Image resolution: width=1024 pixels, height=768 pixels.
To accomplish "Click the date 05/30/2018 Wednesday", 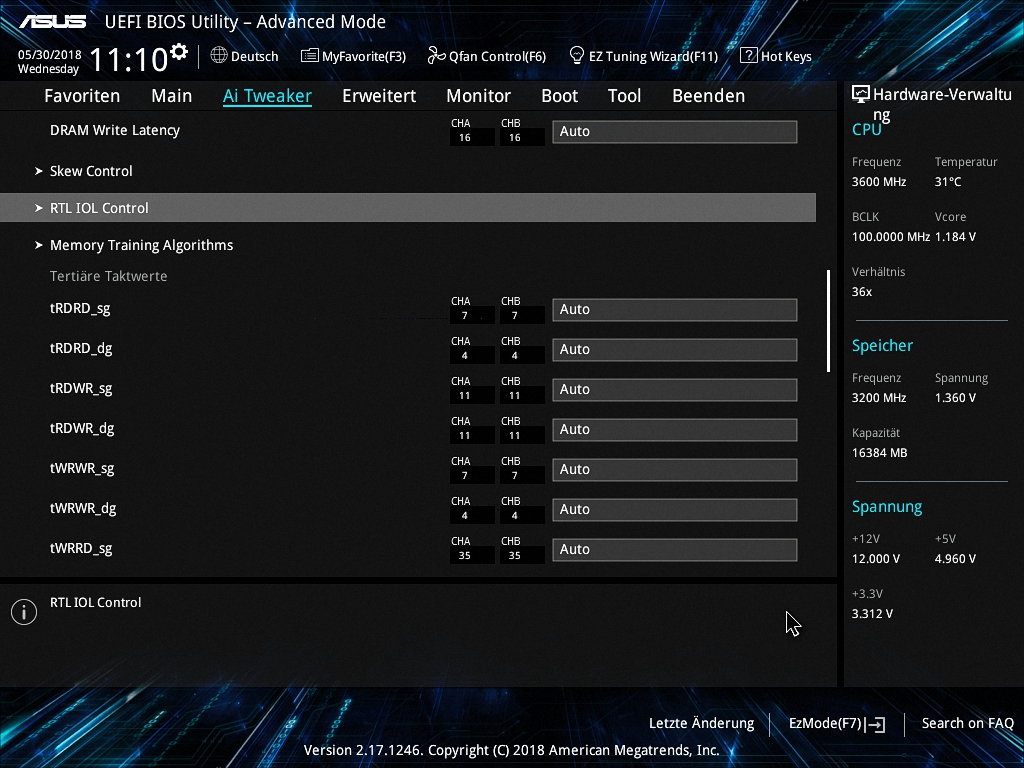I will (x=49, y=61).
